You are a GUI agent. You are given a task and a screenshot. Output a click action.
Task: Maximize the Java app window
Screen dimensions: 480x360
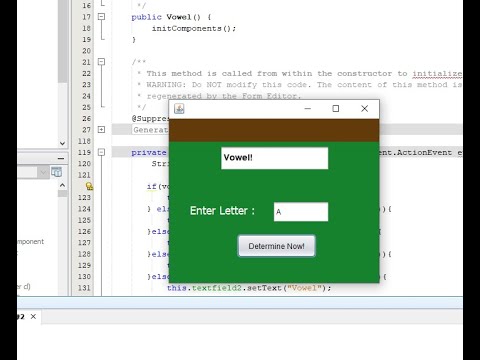(336, 109)
